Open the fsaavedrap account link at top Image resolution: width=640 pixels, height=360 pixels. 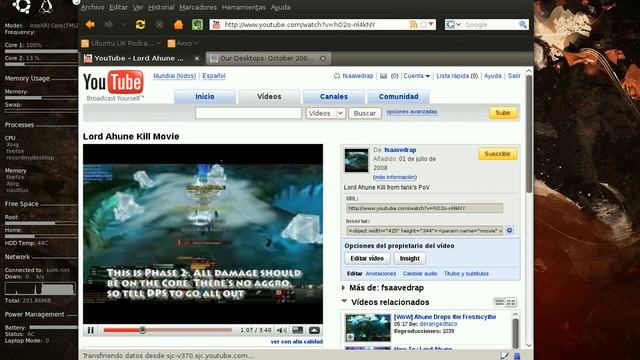[358, 76]
